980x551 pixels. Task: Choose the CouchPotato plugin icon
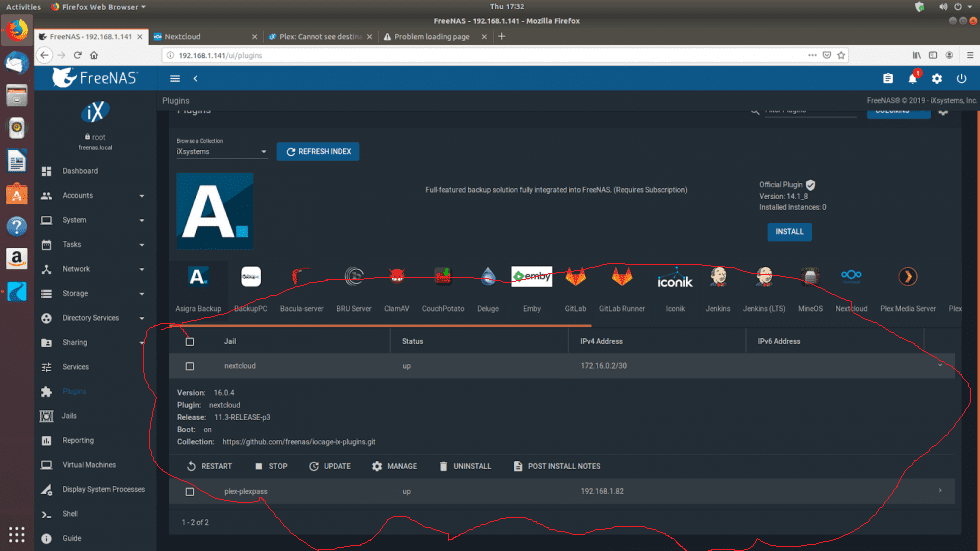click(x=442, y=276)
